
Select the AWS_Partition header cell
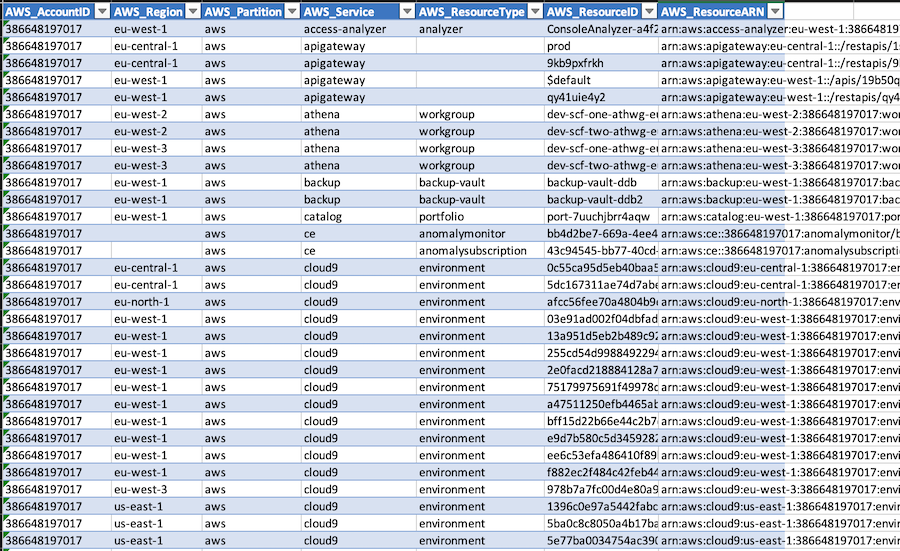pos(251,11)
